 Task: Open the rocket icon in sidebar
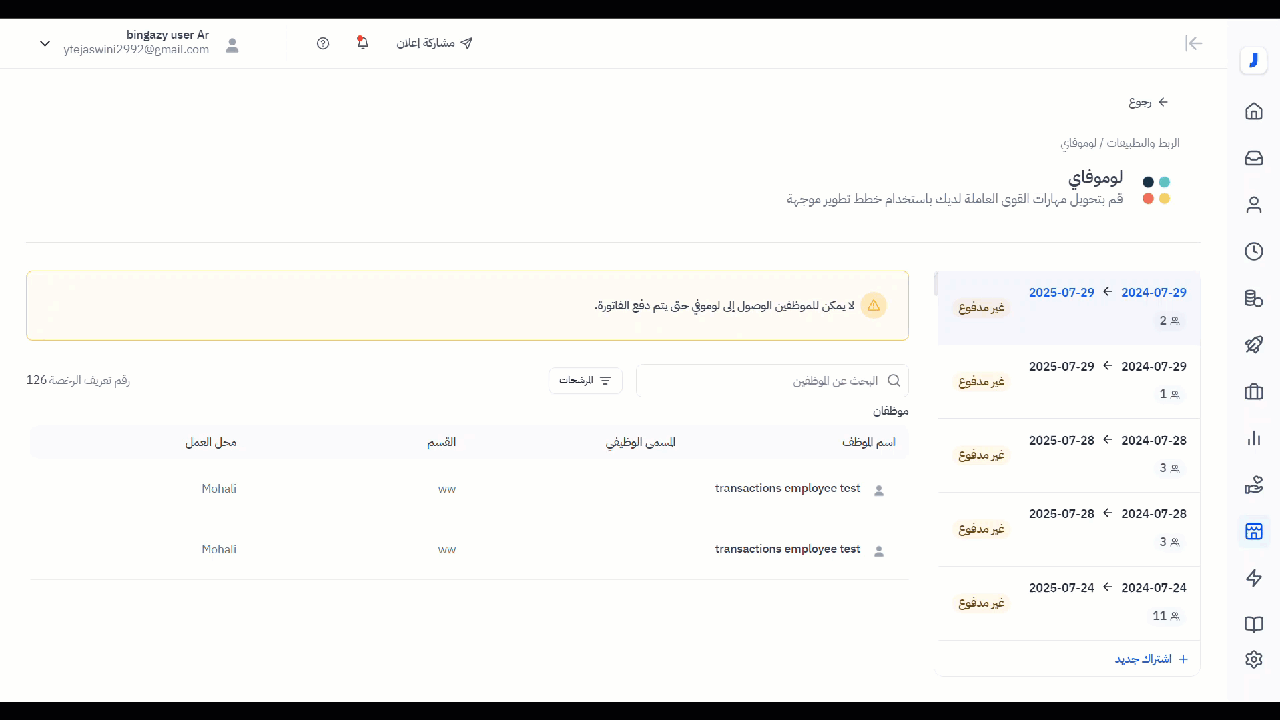(x=1254, y=345)
